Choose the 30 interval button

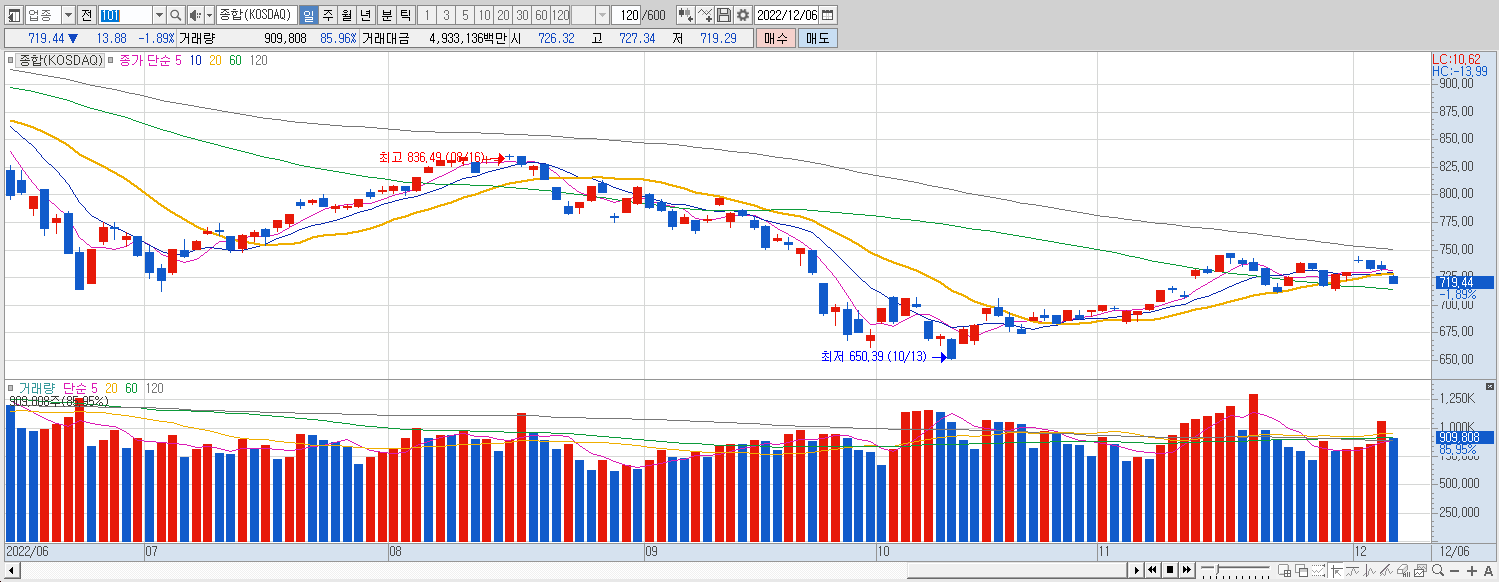(x=522, y=15)
